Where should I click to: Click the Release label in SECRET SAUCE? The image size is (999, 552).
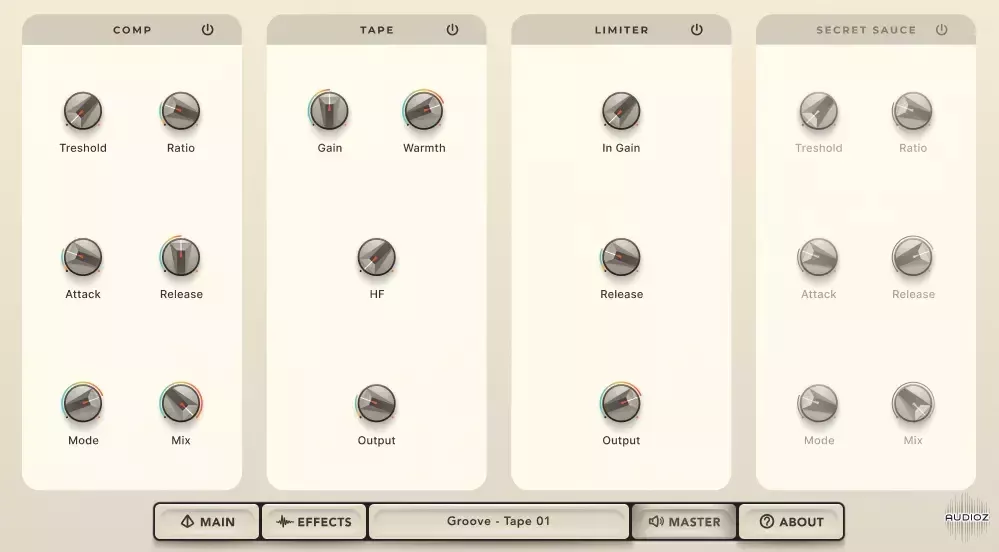point(914,294)
